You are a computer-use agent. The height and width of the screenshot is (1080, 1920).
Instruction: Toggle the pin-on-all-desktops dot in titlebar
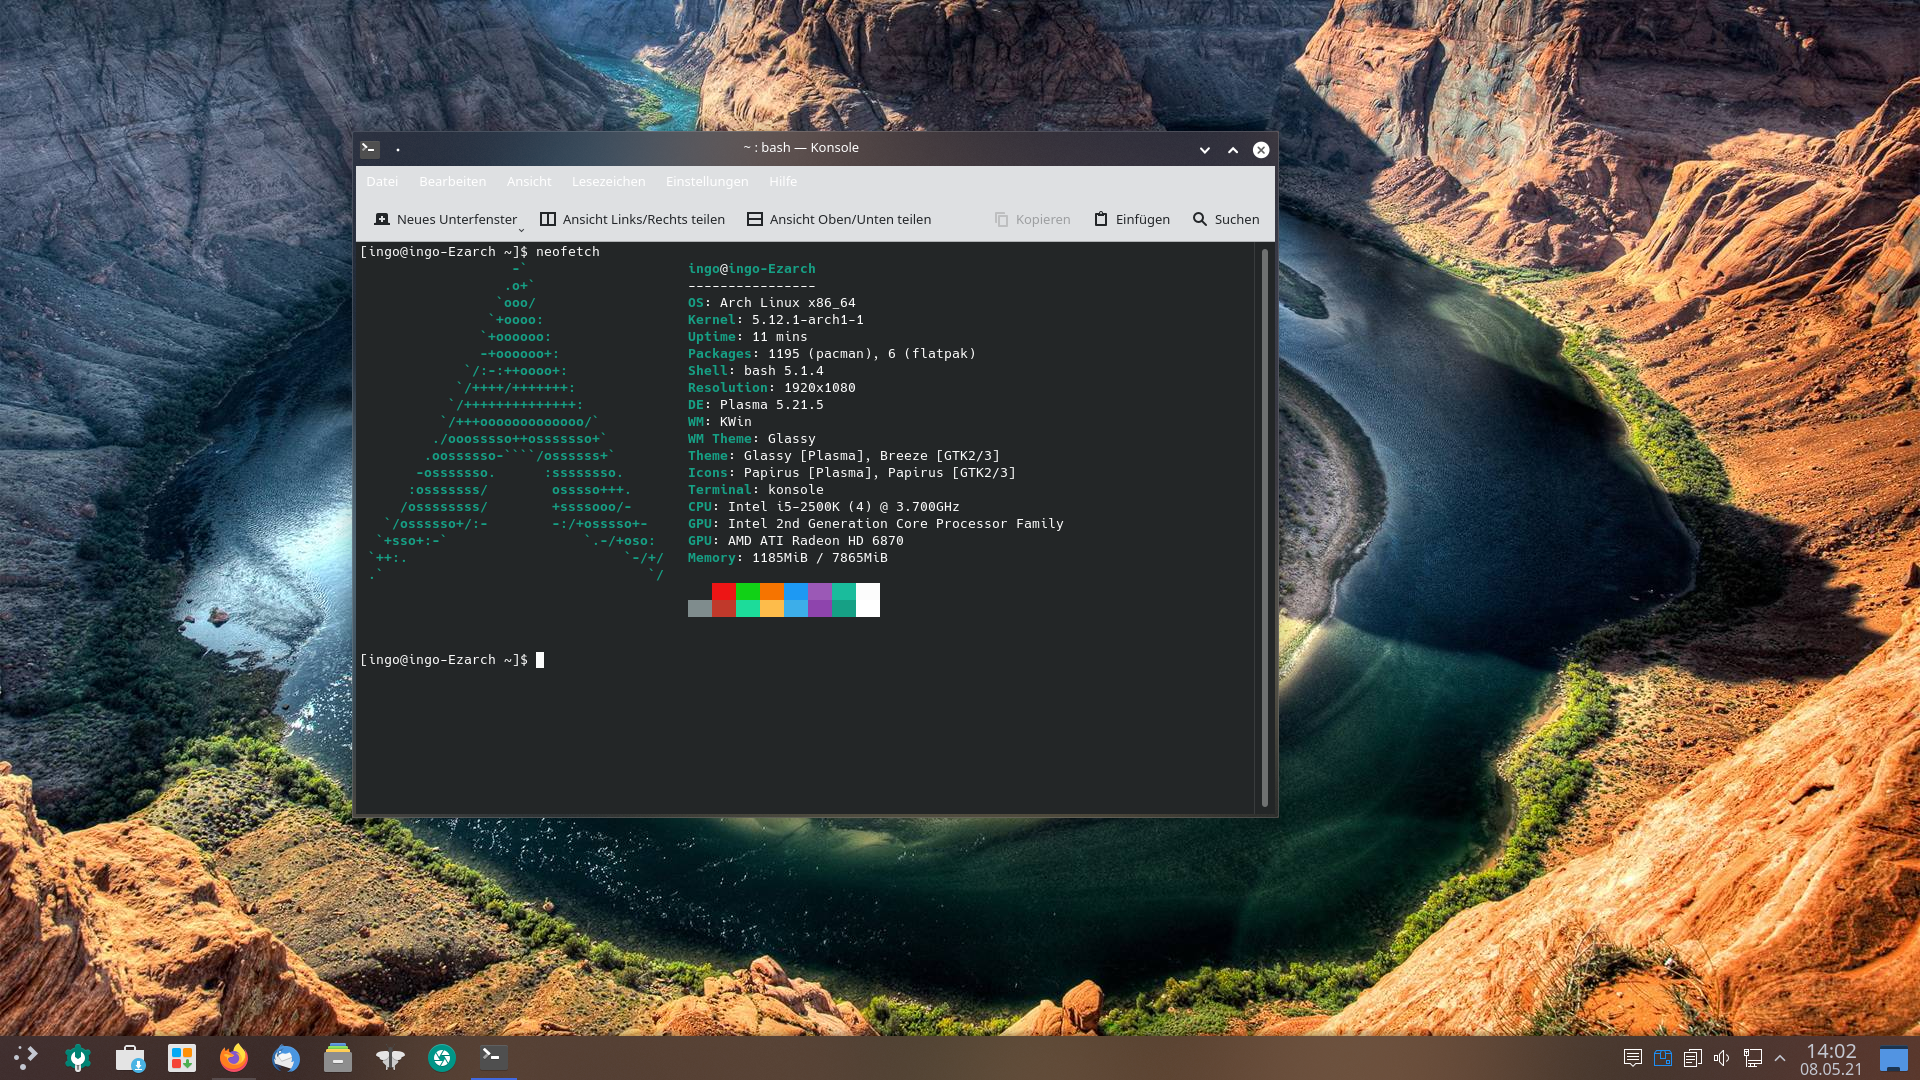point(398,149)
